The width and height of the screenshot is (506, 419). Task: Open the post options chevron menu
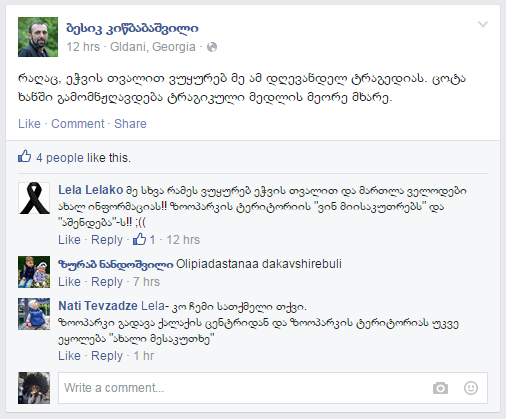tap(483, 24)
